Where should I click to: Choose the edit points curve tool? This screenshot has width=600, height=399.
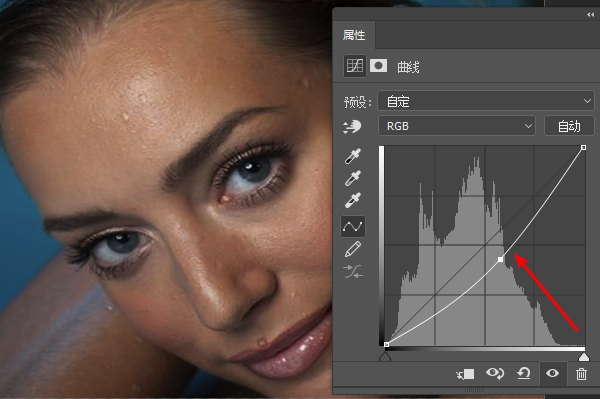(x=352, y=226)
